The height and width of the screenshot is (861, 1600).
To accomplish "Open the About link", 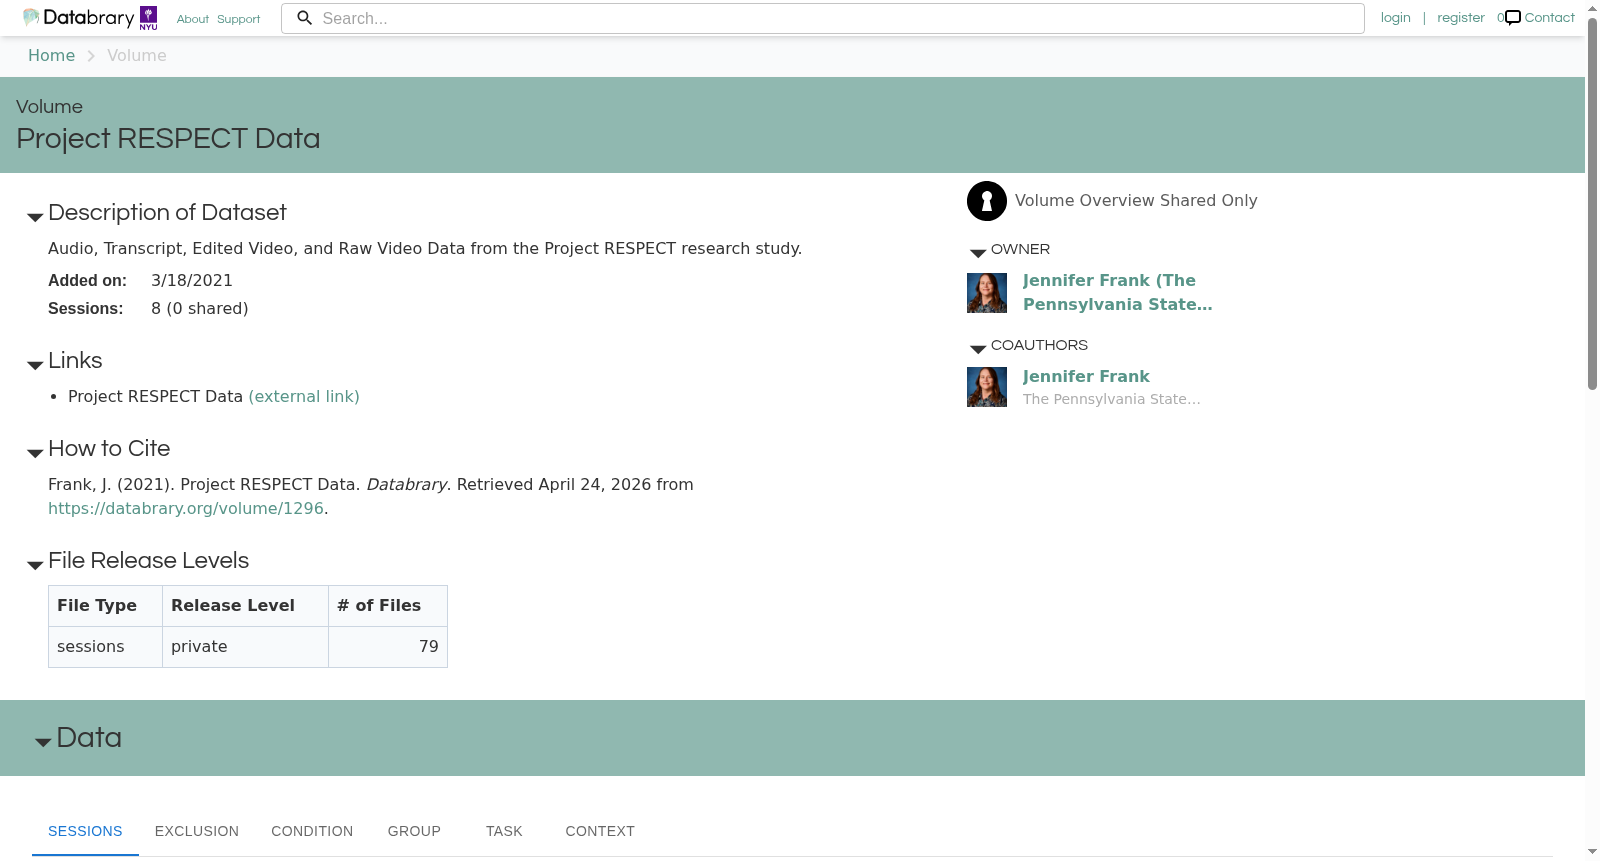I will coord(193,19).
